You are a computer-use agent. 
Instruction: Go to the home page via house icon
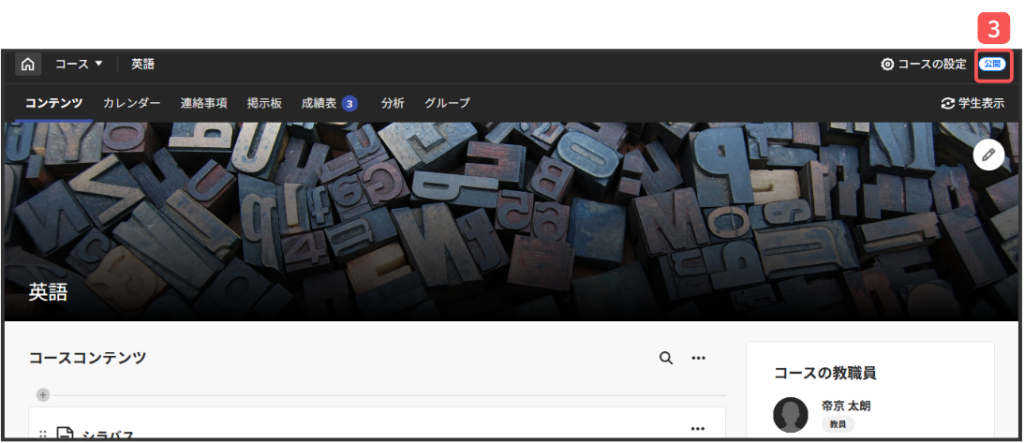pyautogui.click(x=28, y=64)
